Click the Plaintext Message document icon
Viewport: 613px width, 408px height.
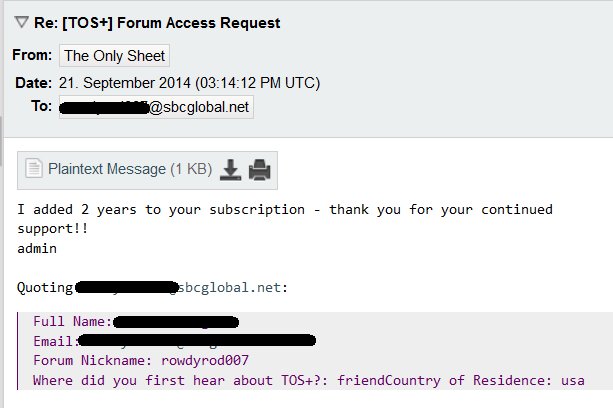pyautogui.click(x=34, y=169)
